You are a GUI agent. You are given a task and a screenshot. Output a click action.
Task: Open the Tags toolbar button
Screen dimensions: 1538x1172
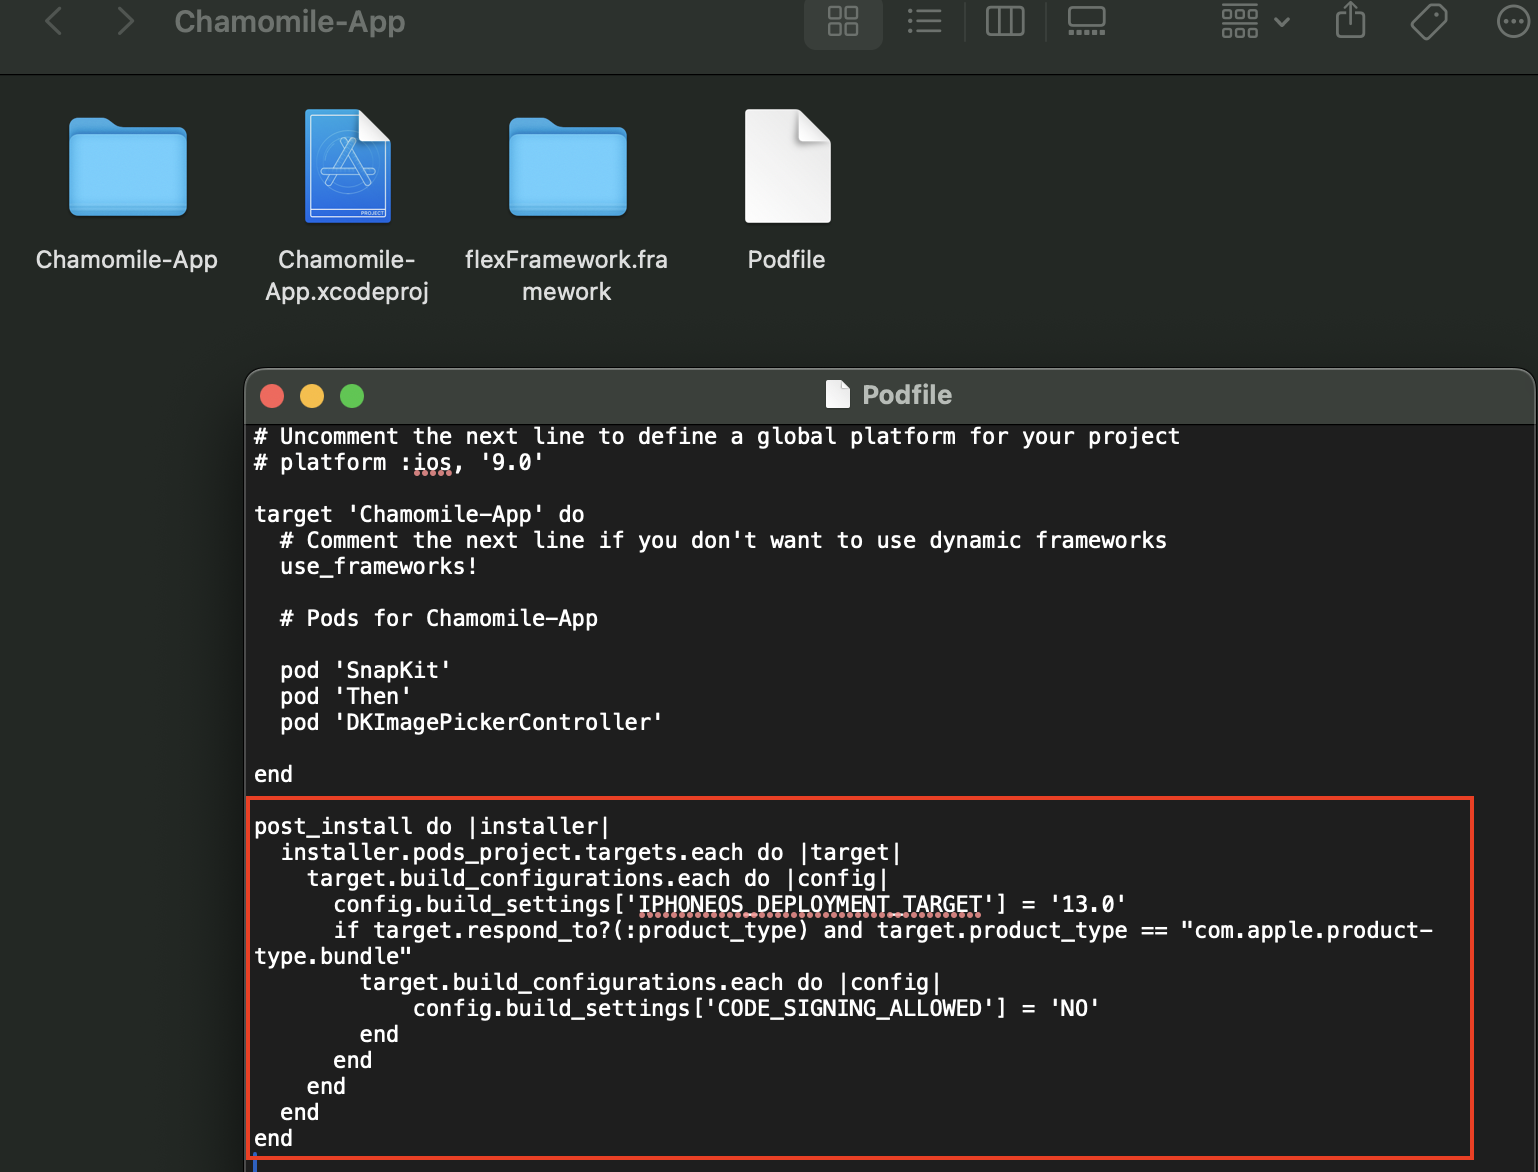click(1429, 21)
